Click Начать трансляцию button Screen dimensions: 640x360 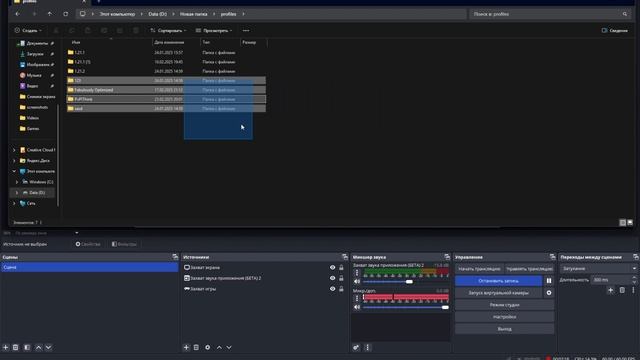tap(479, 269)
